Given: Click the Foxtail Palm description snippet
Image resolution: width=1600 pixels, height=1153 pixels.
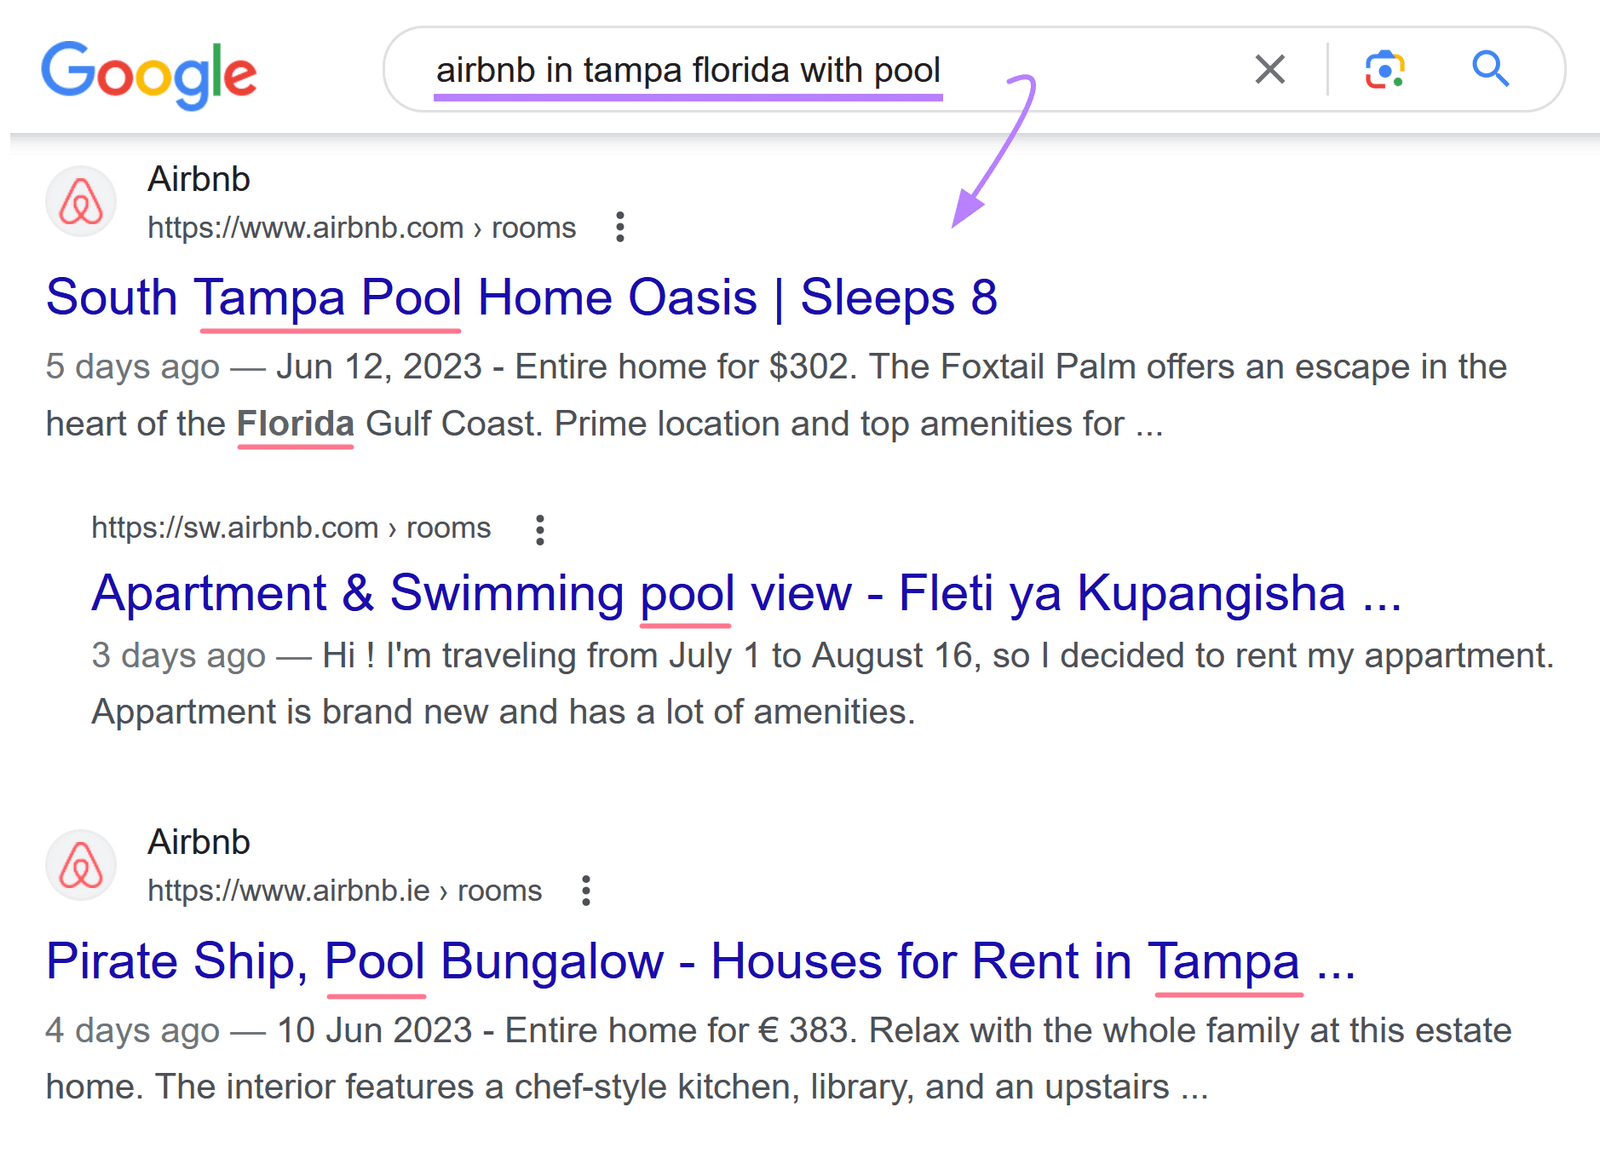Looking at the screenshot, I should click(x=776, y=395).
